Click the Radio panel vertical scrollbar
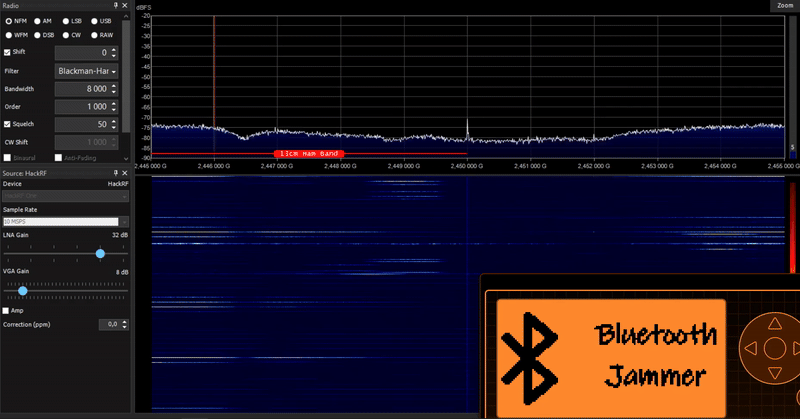The height and width of the screenshot is (419, 800). click(x=126, y=77)
